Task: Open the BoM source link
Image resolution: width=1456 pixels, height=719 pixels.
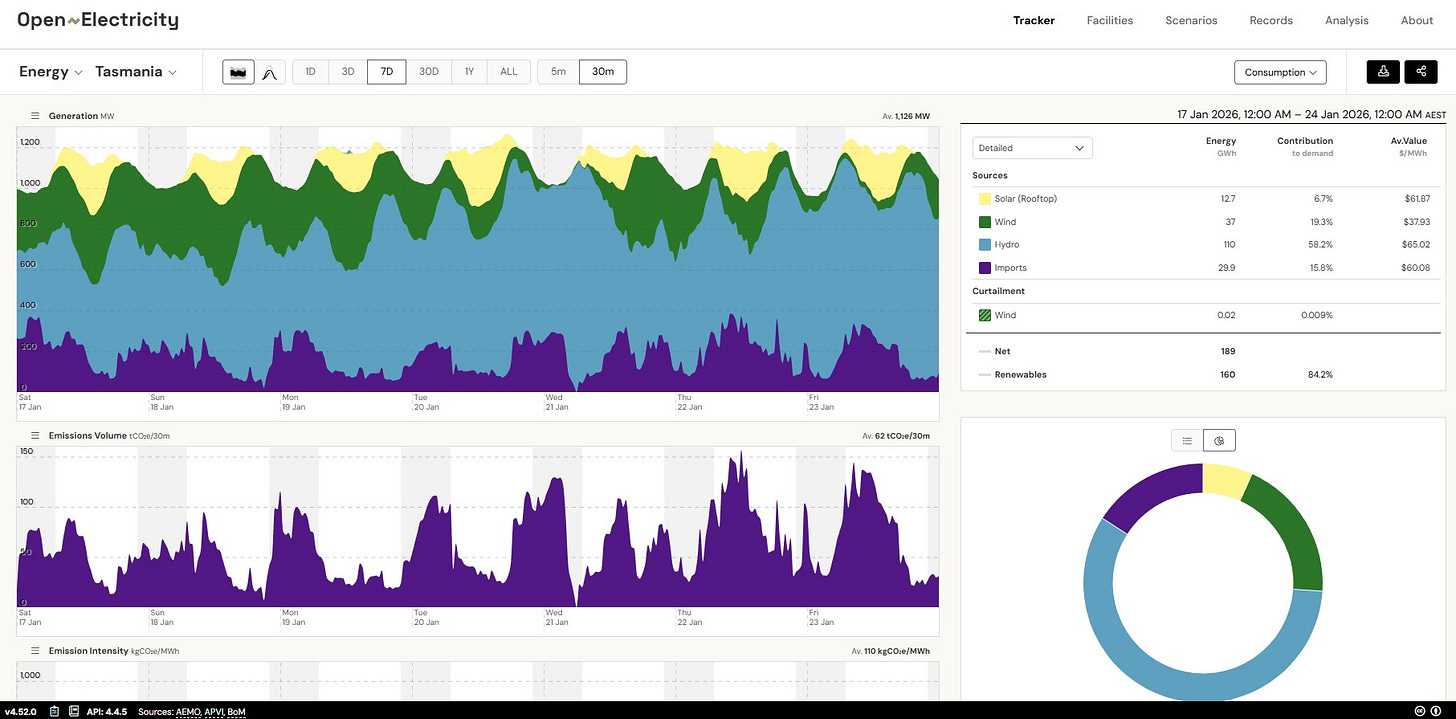Action: coord(236,712)
